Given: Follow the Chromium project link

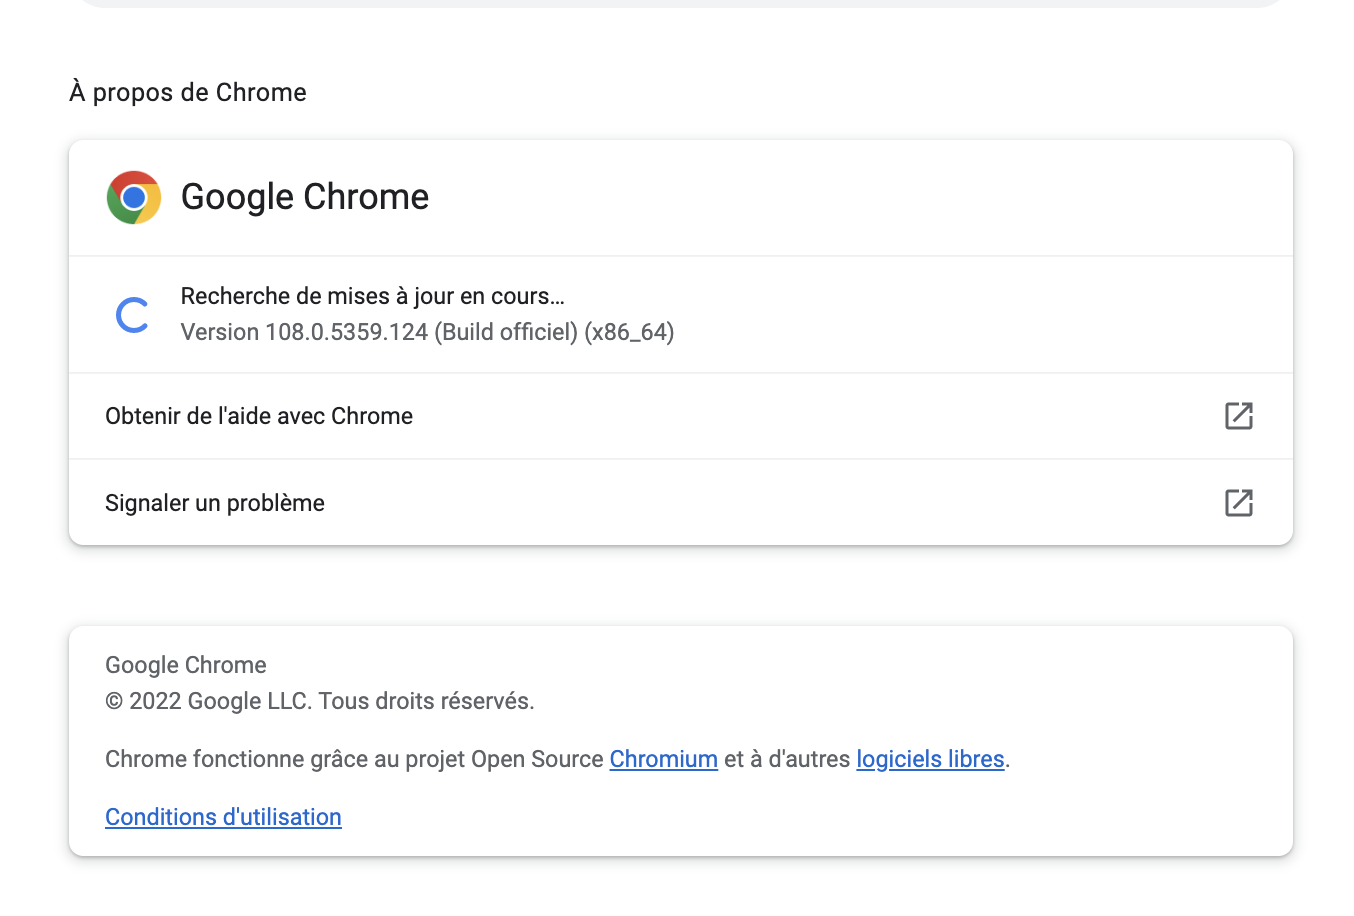Looking at the screenshot, I should 663,759.
